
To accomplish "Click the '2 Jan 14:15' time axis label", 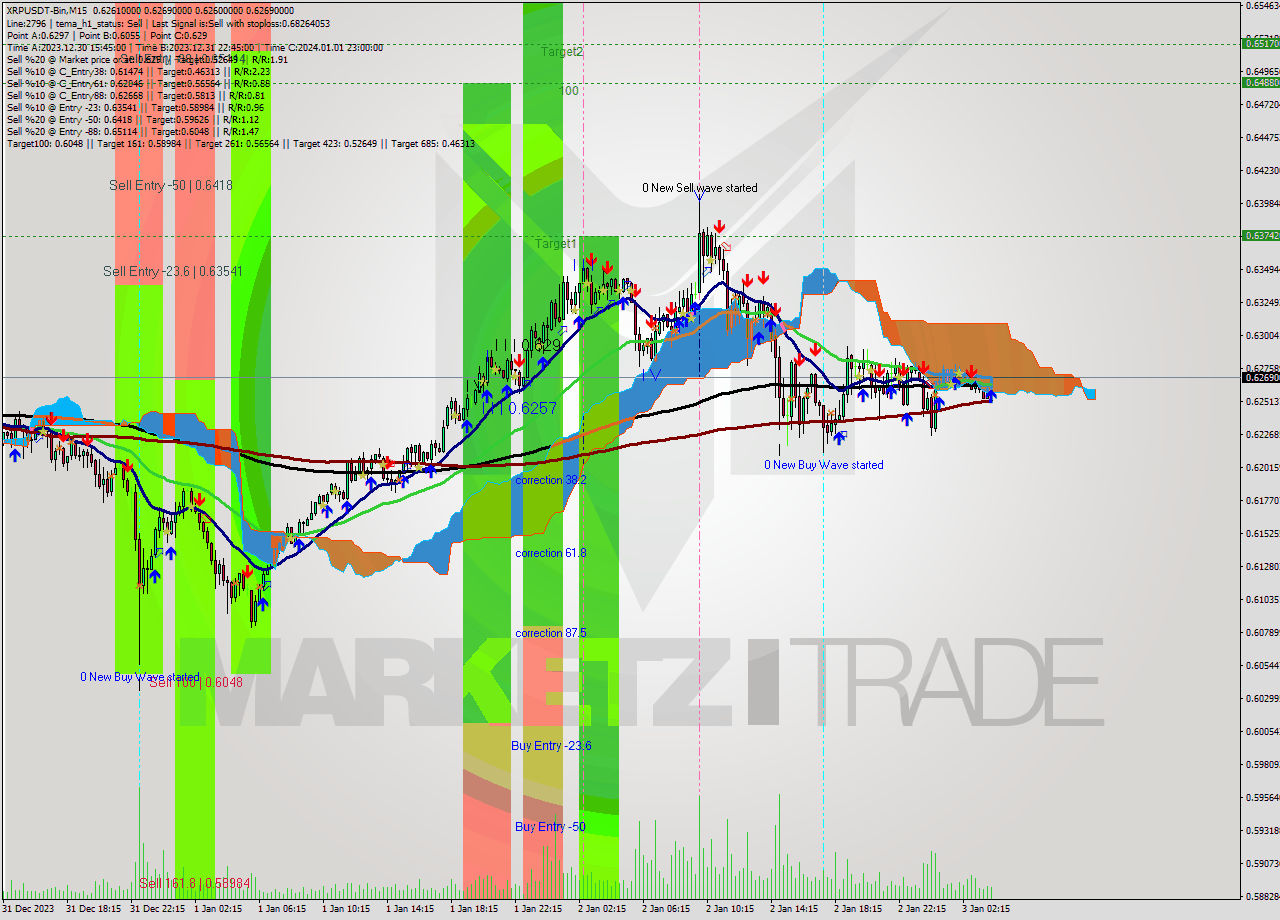I will coord(794,909).
